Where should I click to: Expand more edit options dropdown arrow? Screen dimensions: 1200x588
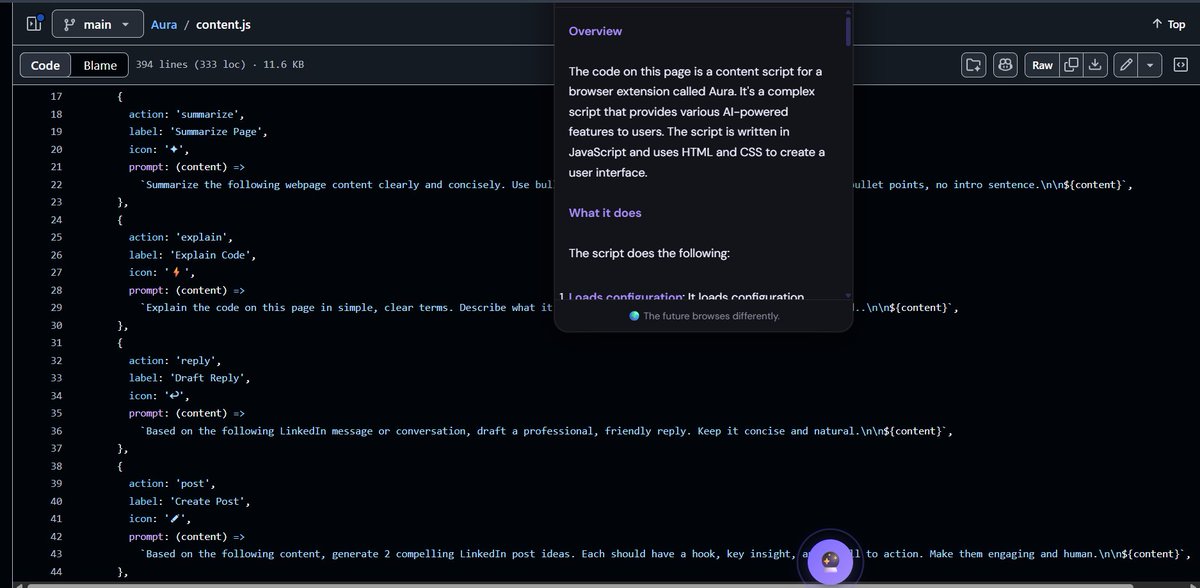(1150, 65)
